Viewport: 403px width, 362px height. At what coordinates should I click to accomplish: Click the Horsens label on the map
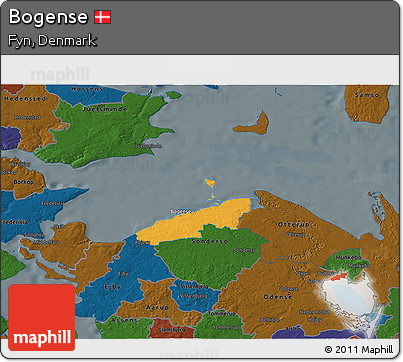click(x=87, y=89)
